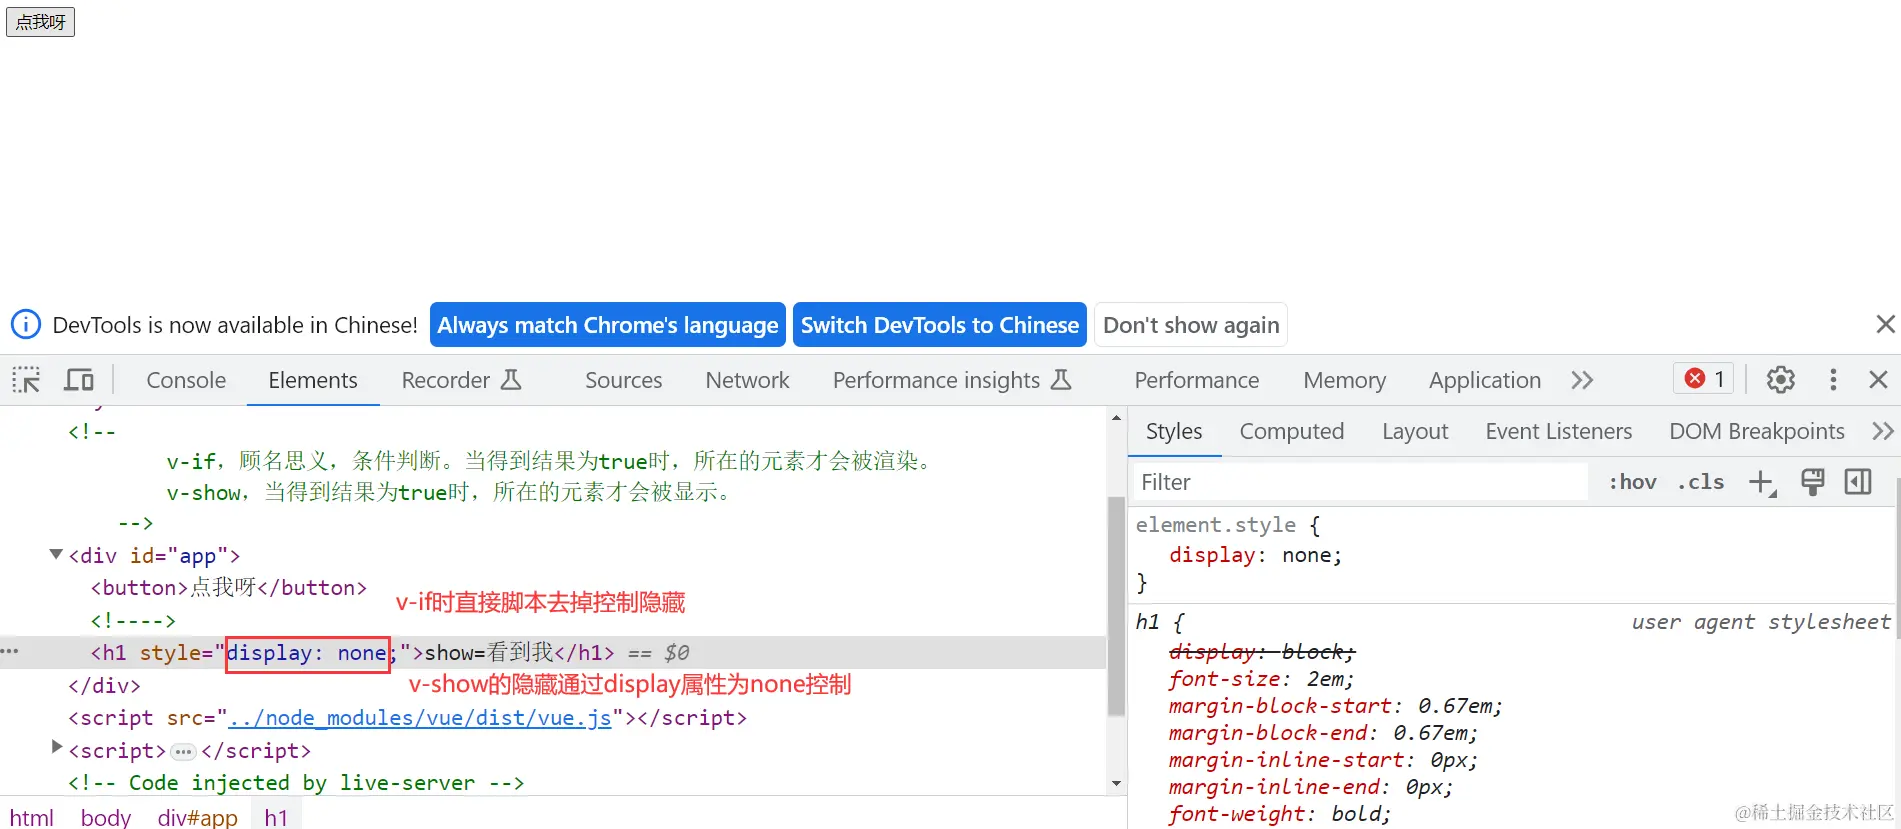
Task: Dismiss the language notification bar
Action: [x=1885, y=324]
